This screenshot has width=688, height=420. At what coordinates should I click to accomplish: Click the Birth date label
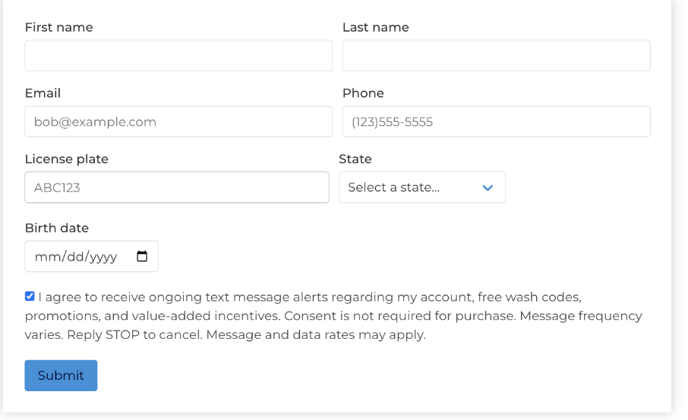pos(57,228)
